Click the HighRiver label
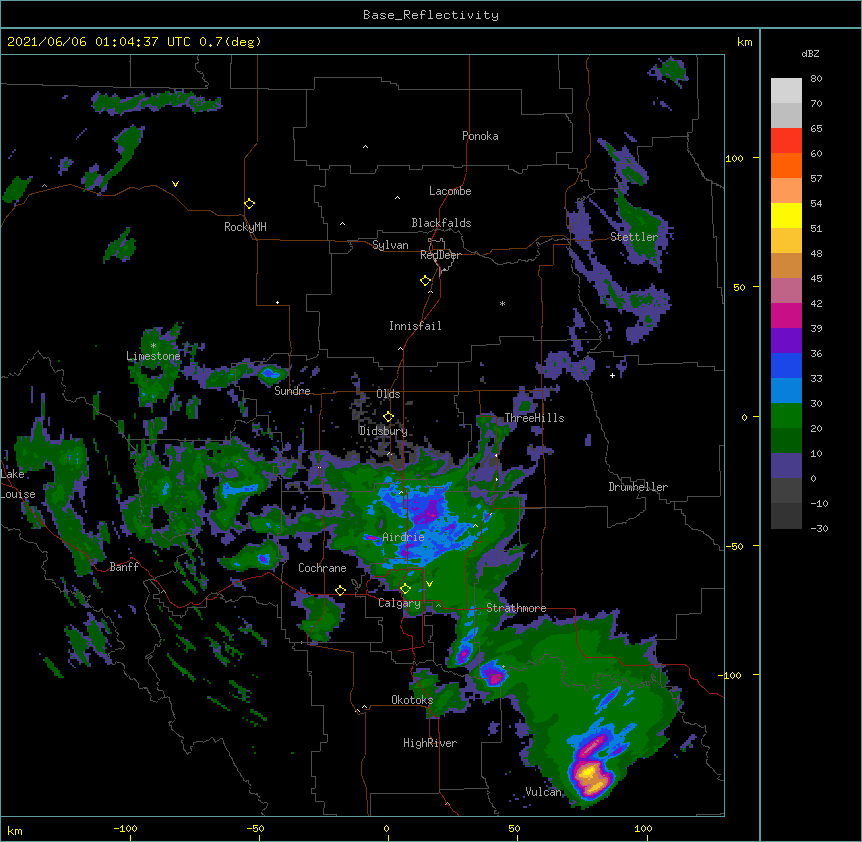 coord(430,743)
